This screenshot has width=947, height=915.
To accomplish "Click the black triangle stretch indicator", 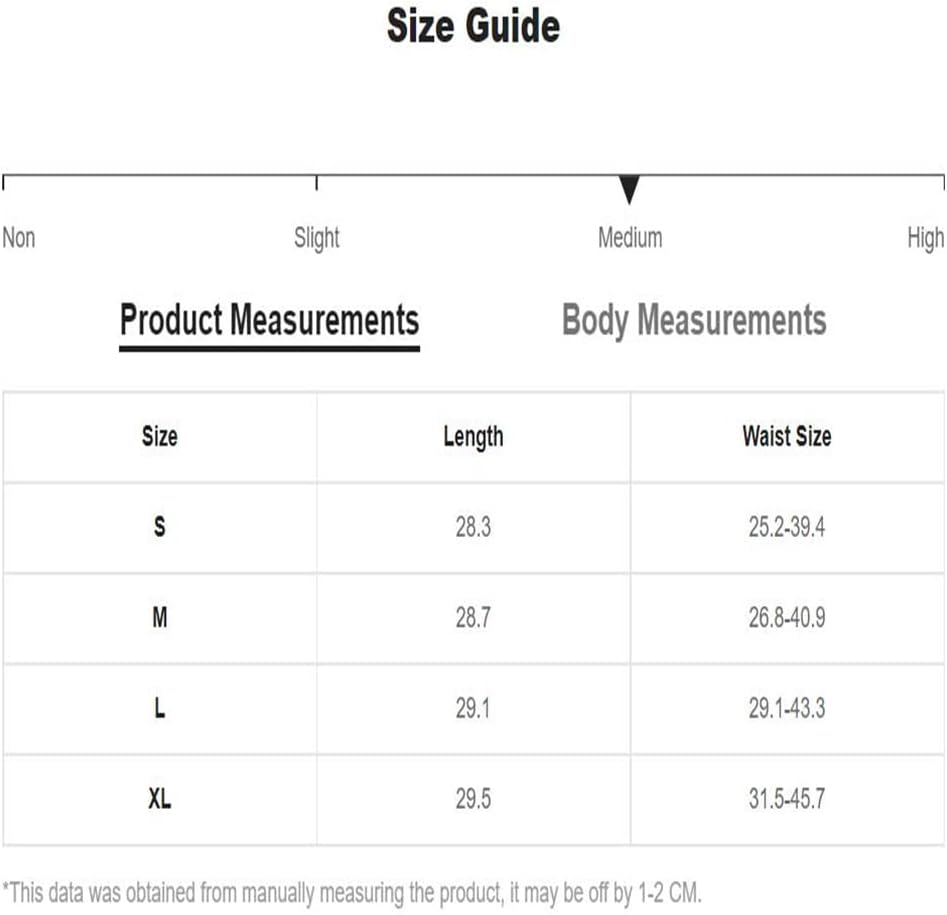I will (629, 190).
